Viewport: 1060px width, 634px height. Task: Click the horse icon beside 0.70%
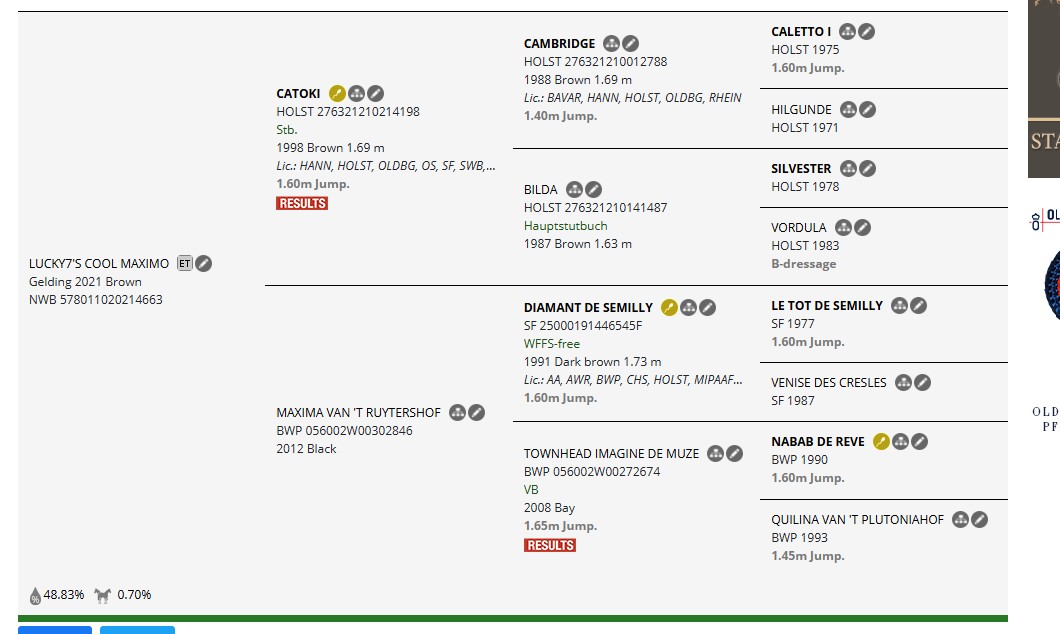102,595
